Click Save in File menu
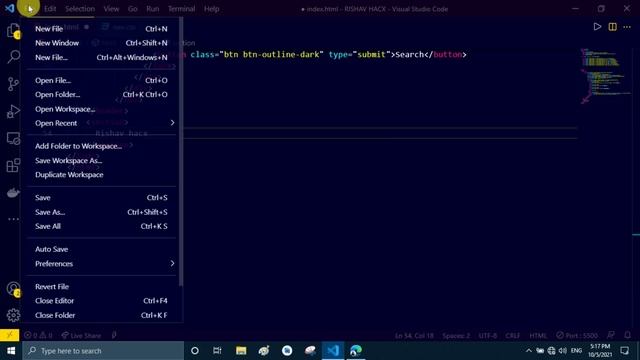The height and width of the screenshot is (360, 640). (x=101, y=198)
